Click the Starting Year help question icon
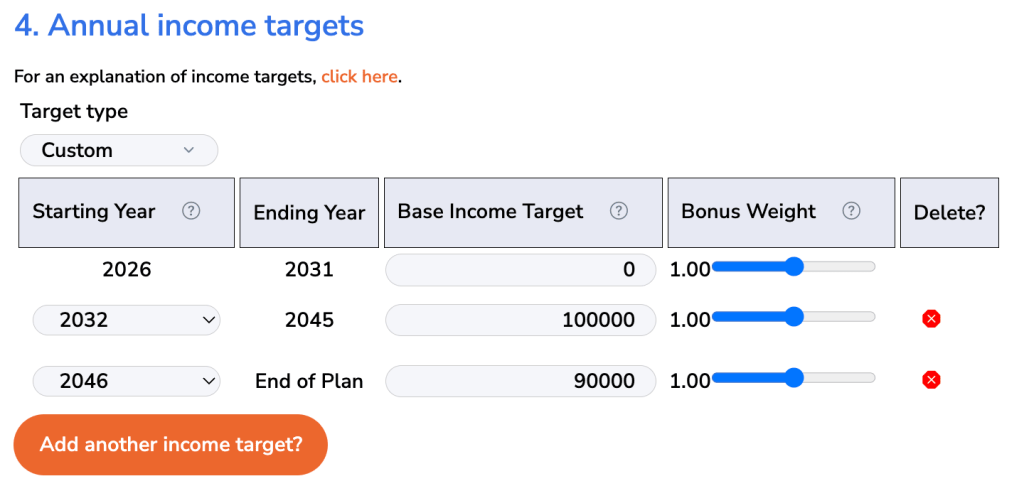The image size is (1024, 486). (x=191, y=211)
